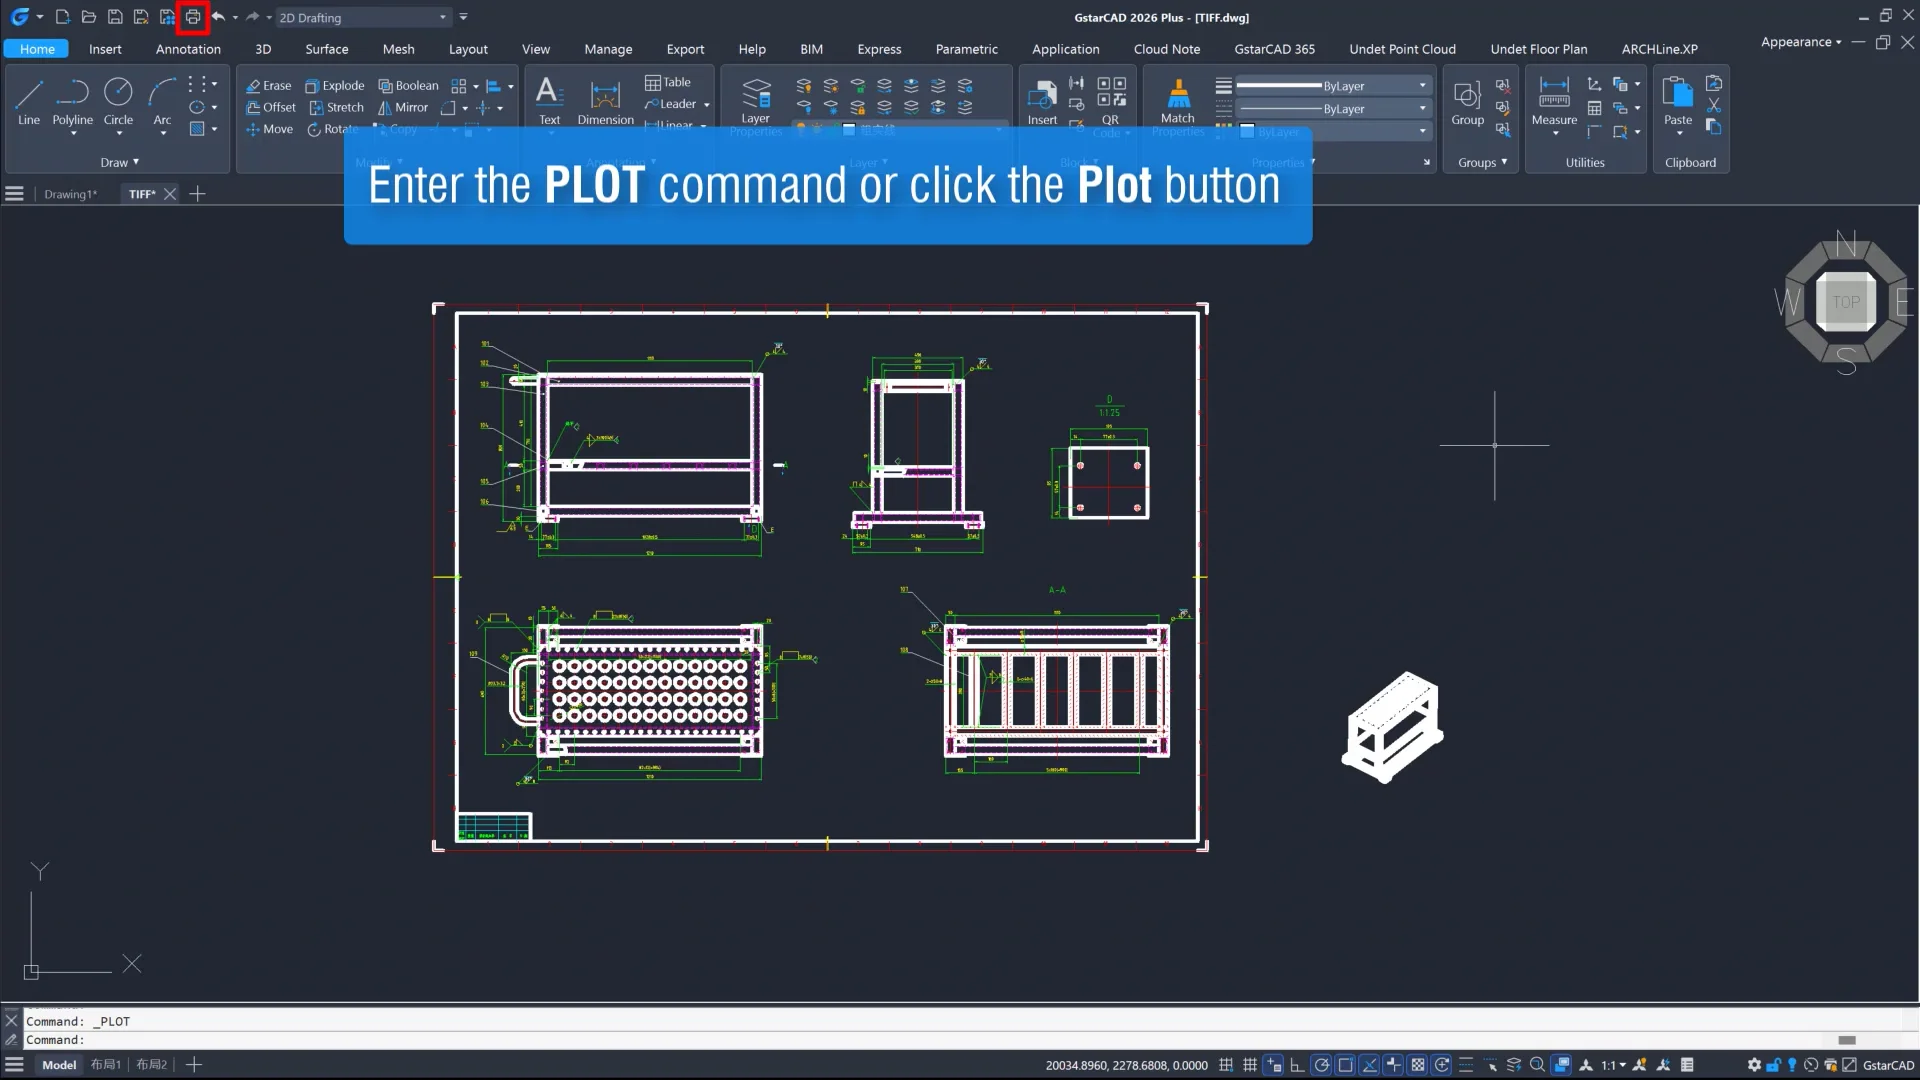Viewport: 1920px width, 1080px height.
Task: Switch to Drawing1 document tab
Action: [70, 194]
